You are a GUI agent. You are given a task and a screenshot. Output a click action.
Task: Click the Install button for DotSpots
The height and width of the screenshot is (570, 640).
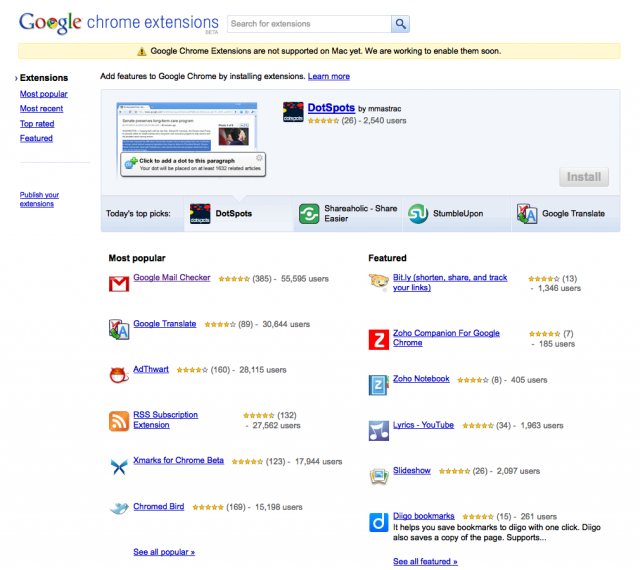[x=584, y=177]
